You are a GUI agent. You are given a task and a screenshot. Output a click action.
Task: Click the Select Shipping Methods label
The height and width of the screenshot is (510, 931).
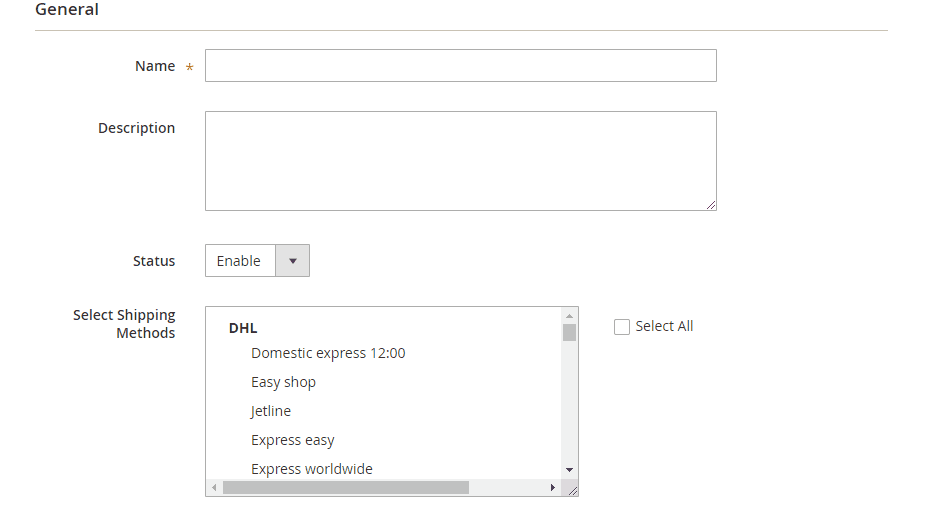pos(124,324)
